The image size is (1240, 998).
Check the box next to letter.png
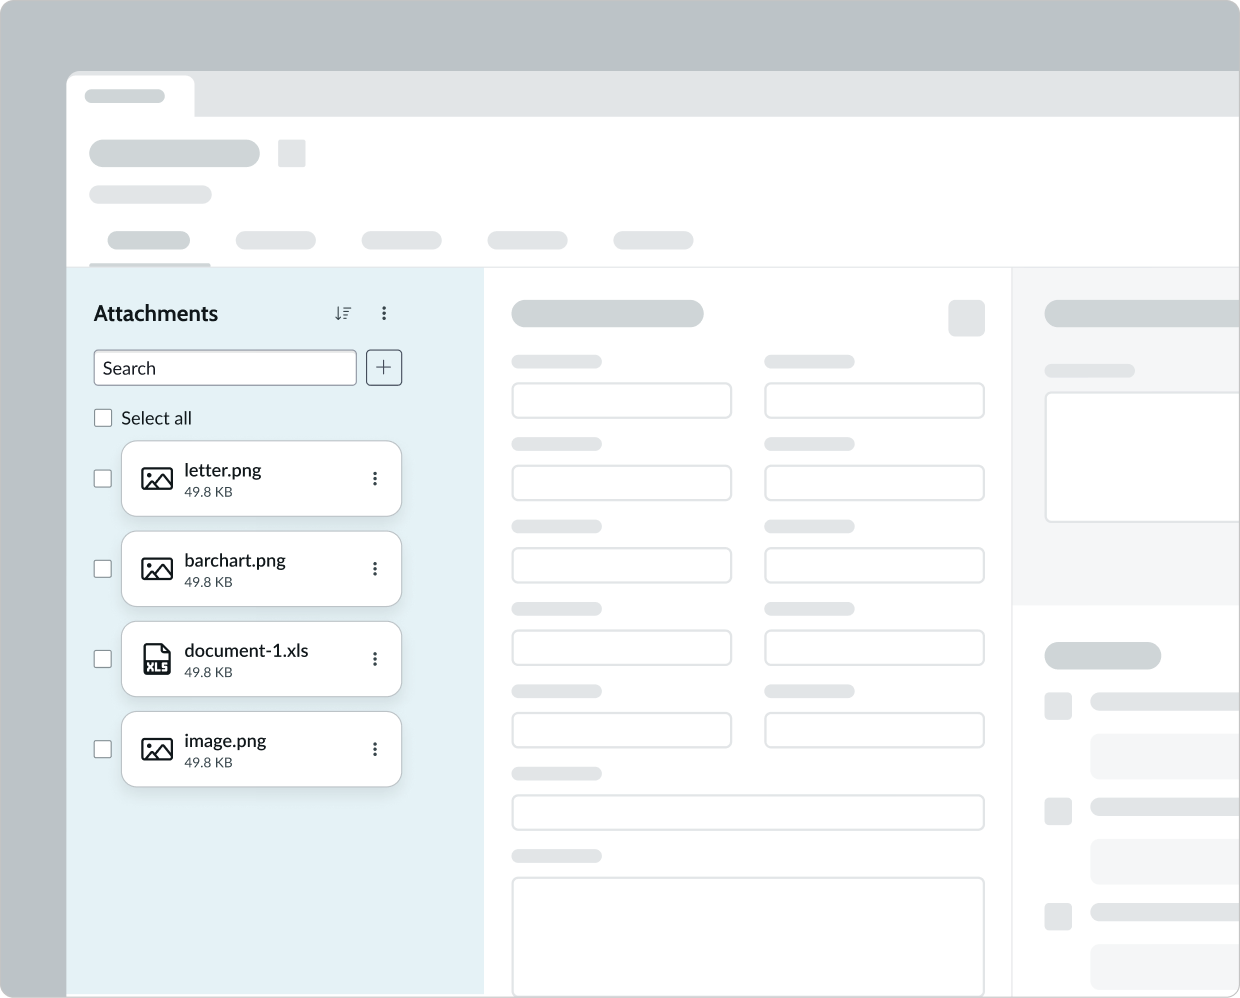(x=103, y=479)
